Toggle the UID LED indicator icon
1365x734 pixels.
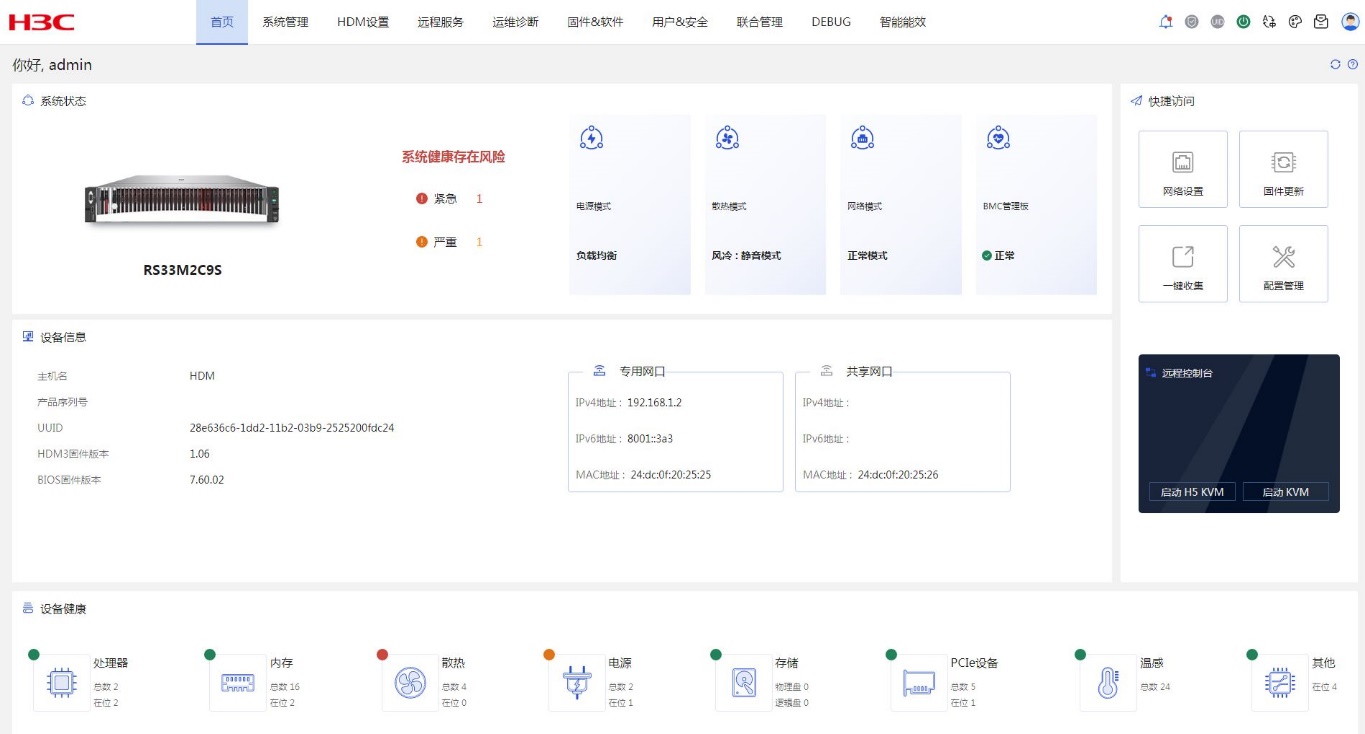click(1217, 21)
